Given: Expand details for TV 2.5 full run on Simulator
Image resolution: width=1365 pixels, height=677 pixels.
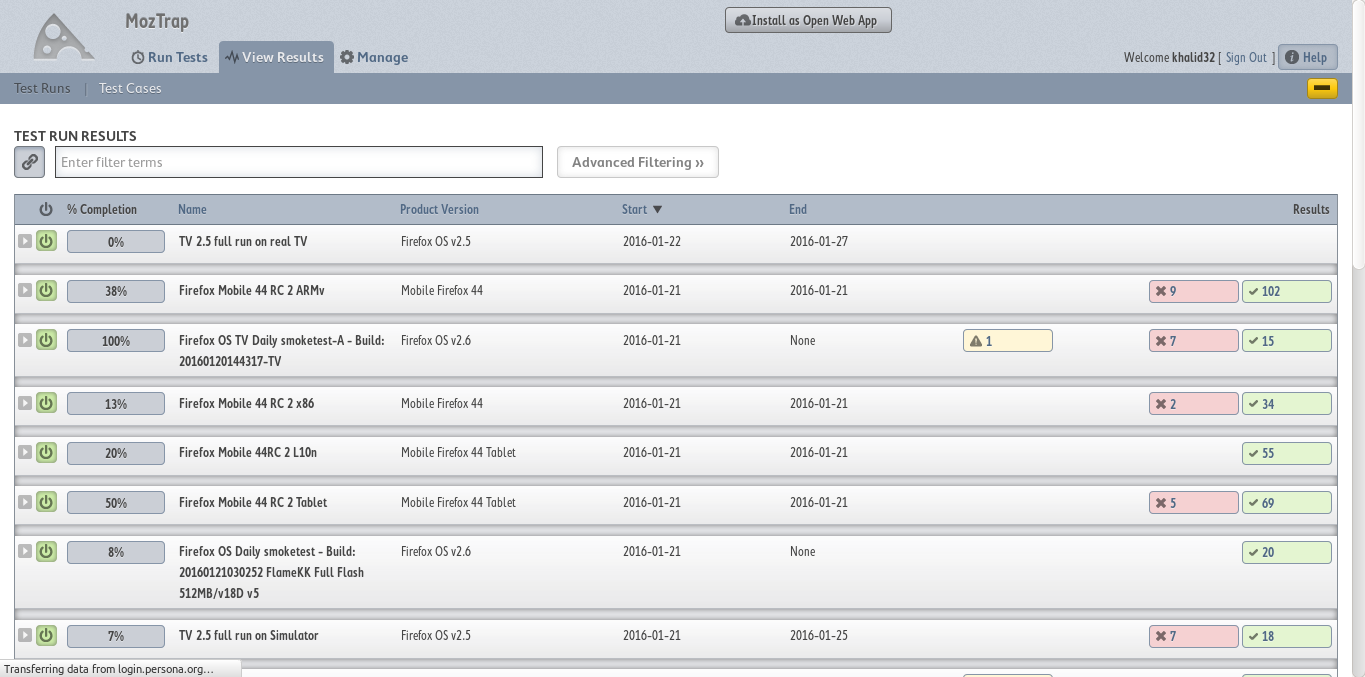Looking at the screenshot, I should coord(25,635).
